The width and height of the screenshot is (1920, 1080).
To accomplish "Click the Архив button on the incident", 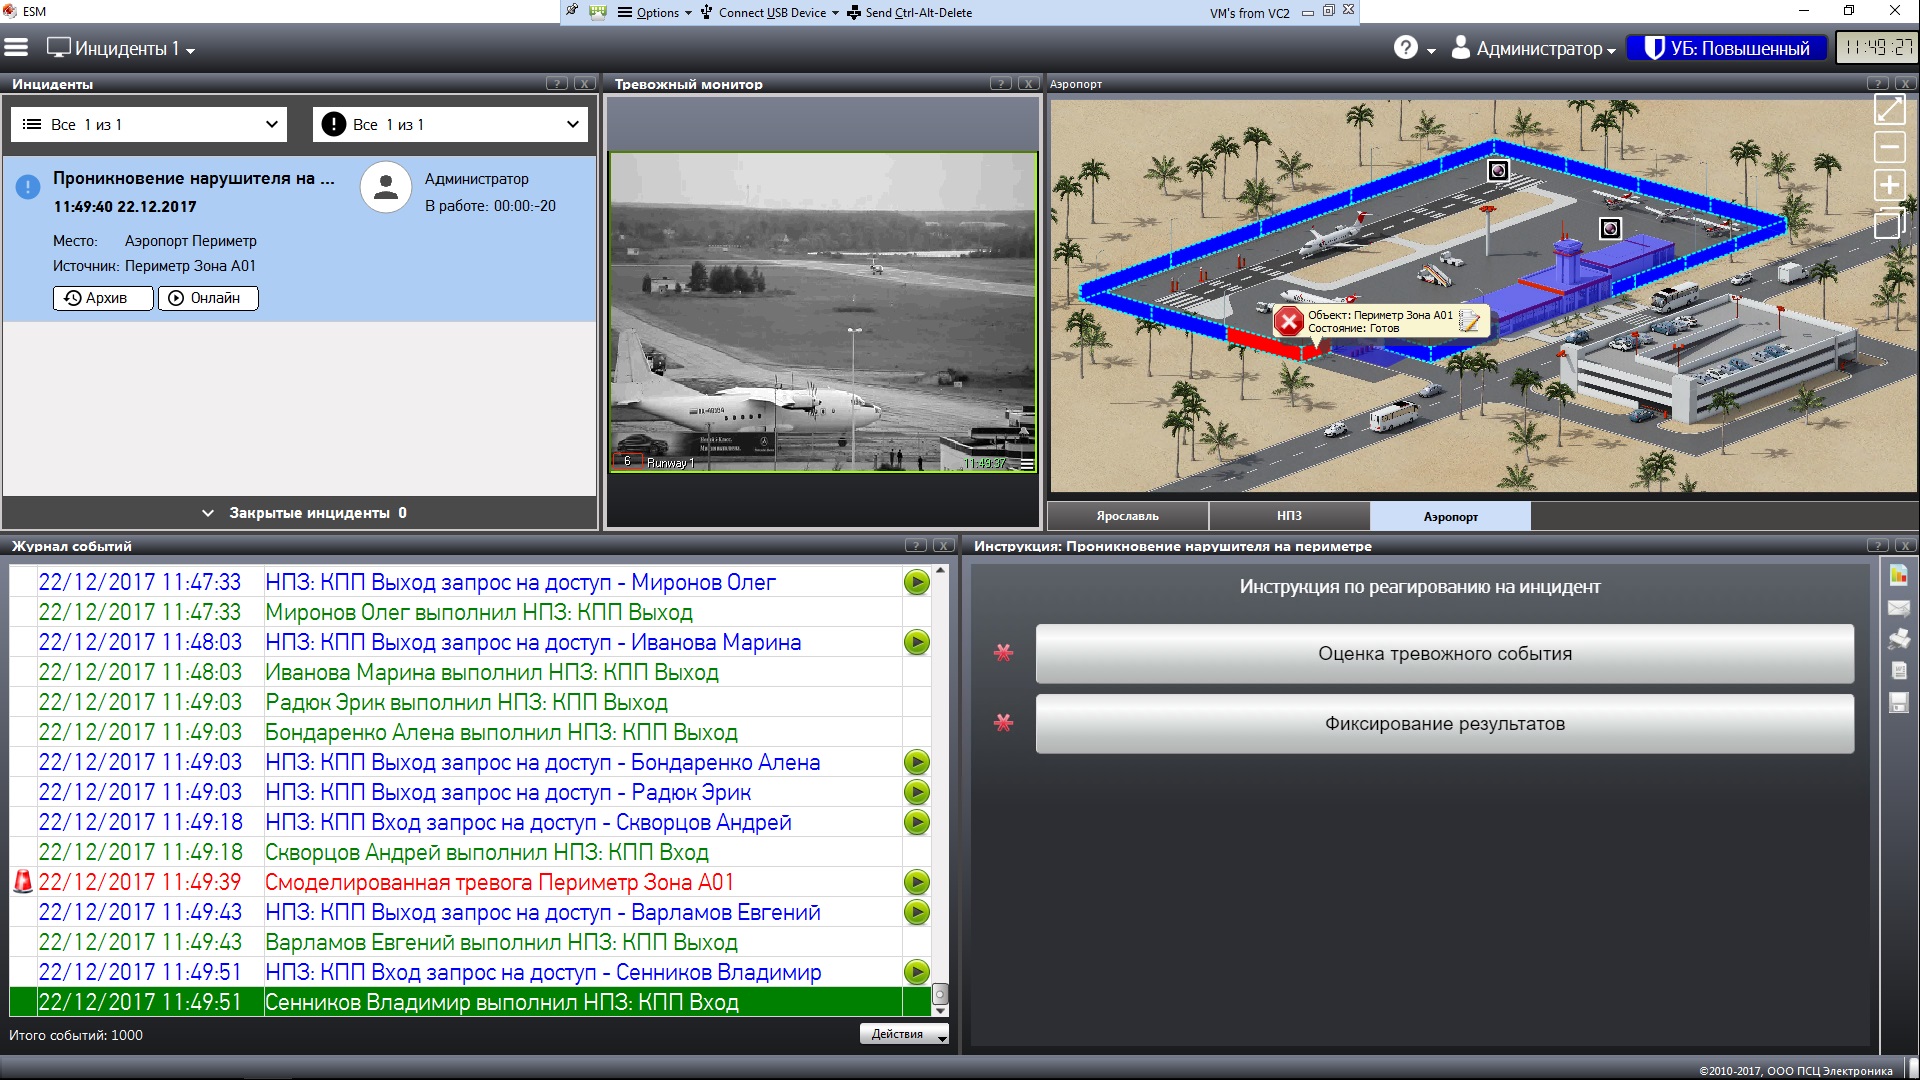I will tap(103, 298).
